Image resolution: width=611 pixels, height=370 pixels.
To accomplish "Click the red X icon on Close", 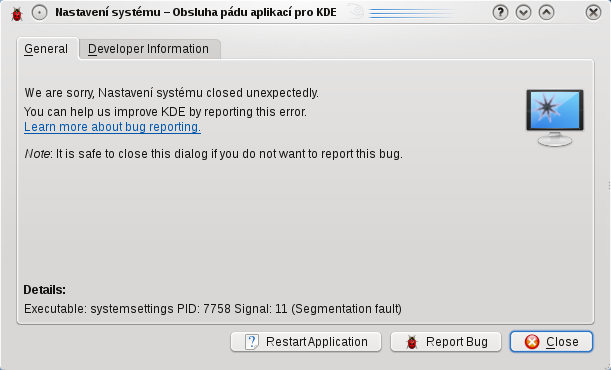I will pos(532,342).
